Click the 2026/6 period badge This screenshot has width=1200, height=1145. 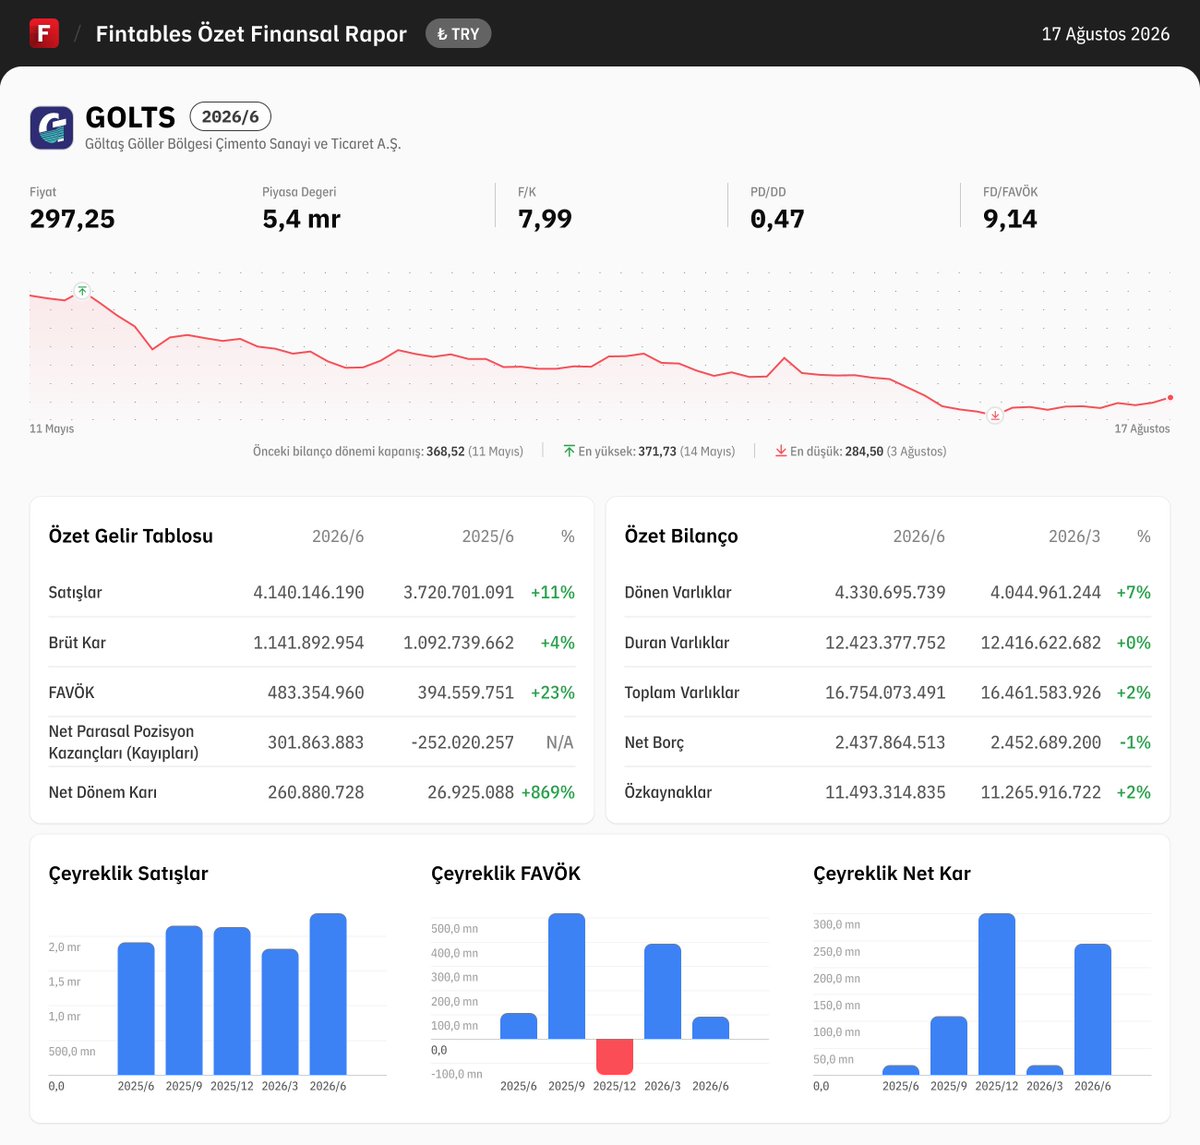tap(230, 117)
